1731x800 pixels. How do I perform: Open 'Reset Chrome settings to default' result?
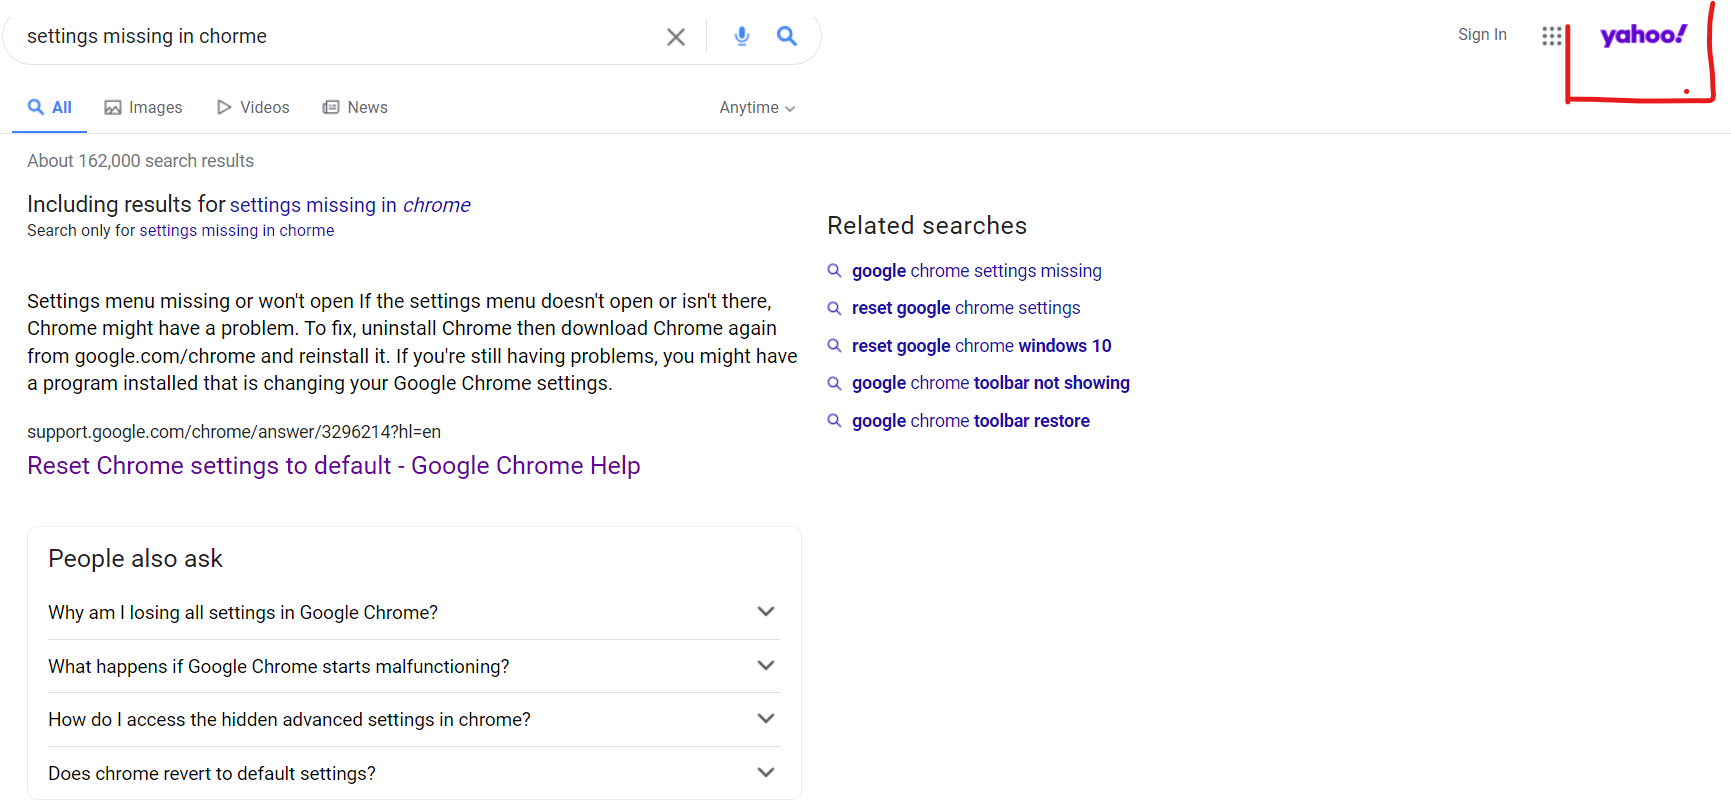pyautogui.click(x=333, y=466)
